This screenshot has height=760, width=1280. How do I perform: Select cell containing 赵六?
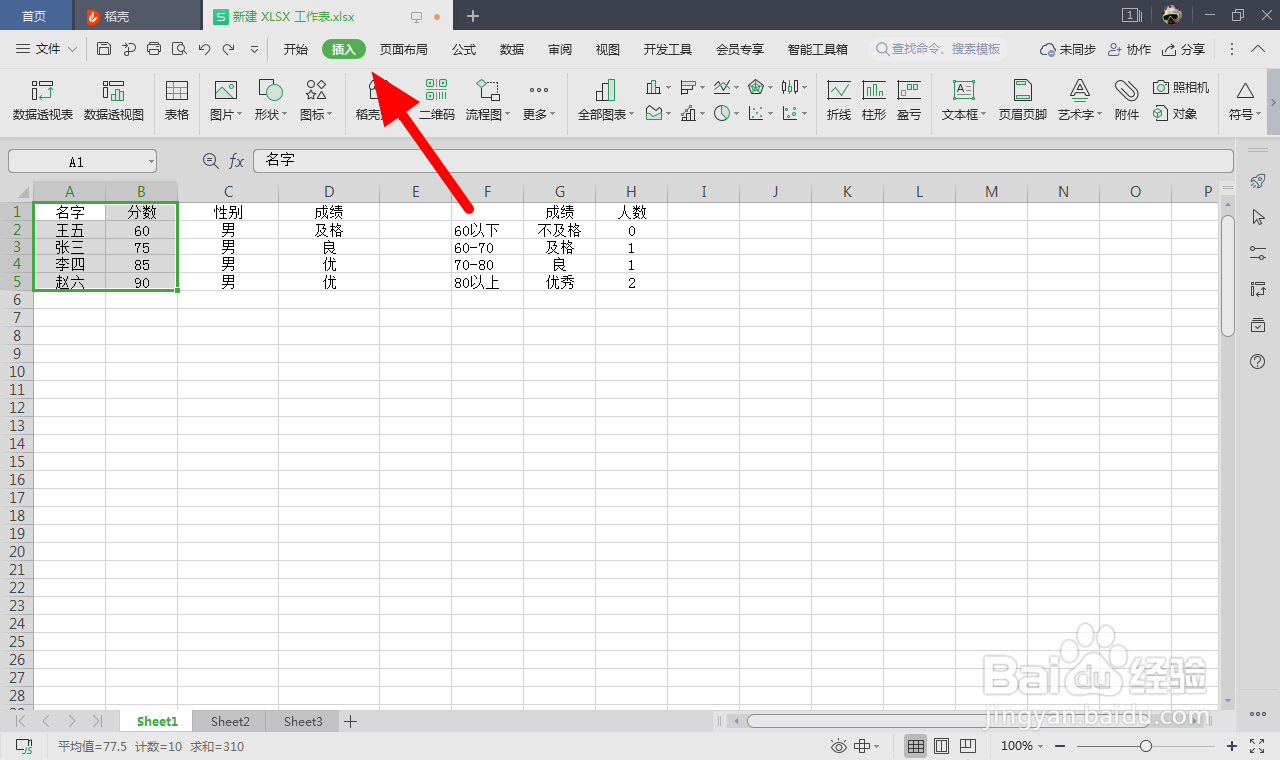(69, 282)
